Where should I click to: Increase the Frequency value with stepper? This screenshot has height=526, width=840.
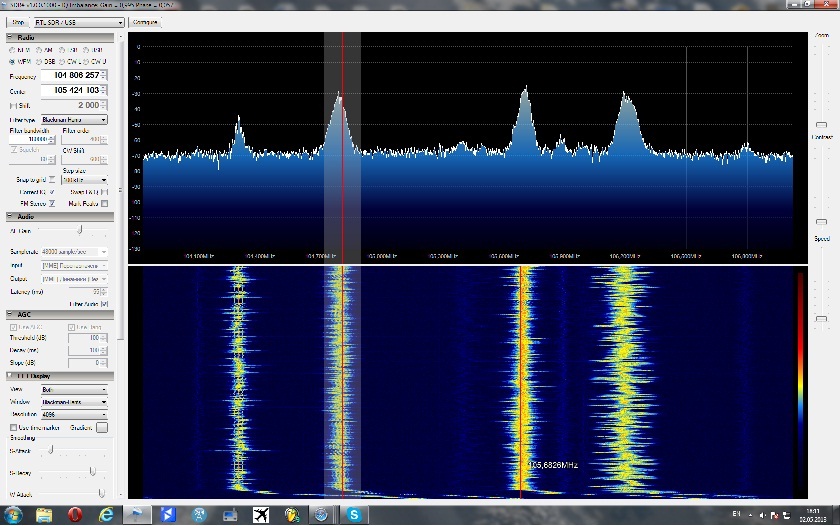(104, 73)
